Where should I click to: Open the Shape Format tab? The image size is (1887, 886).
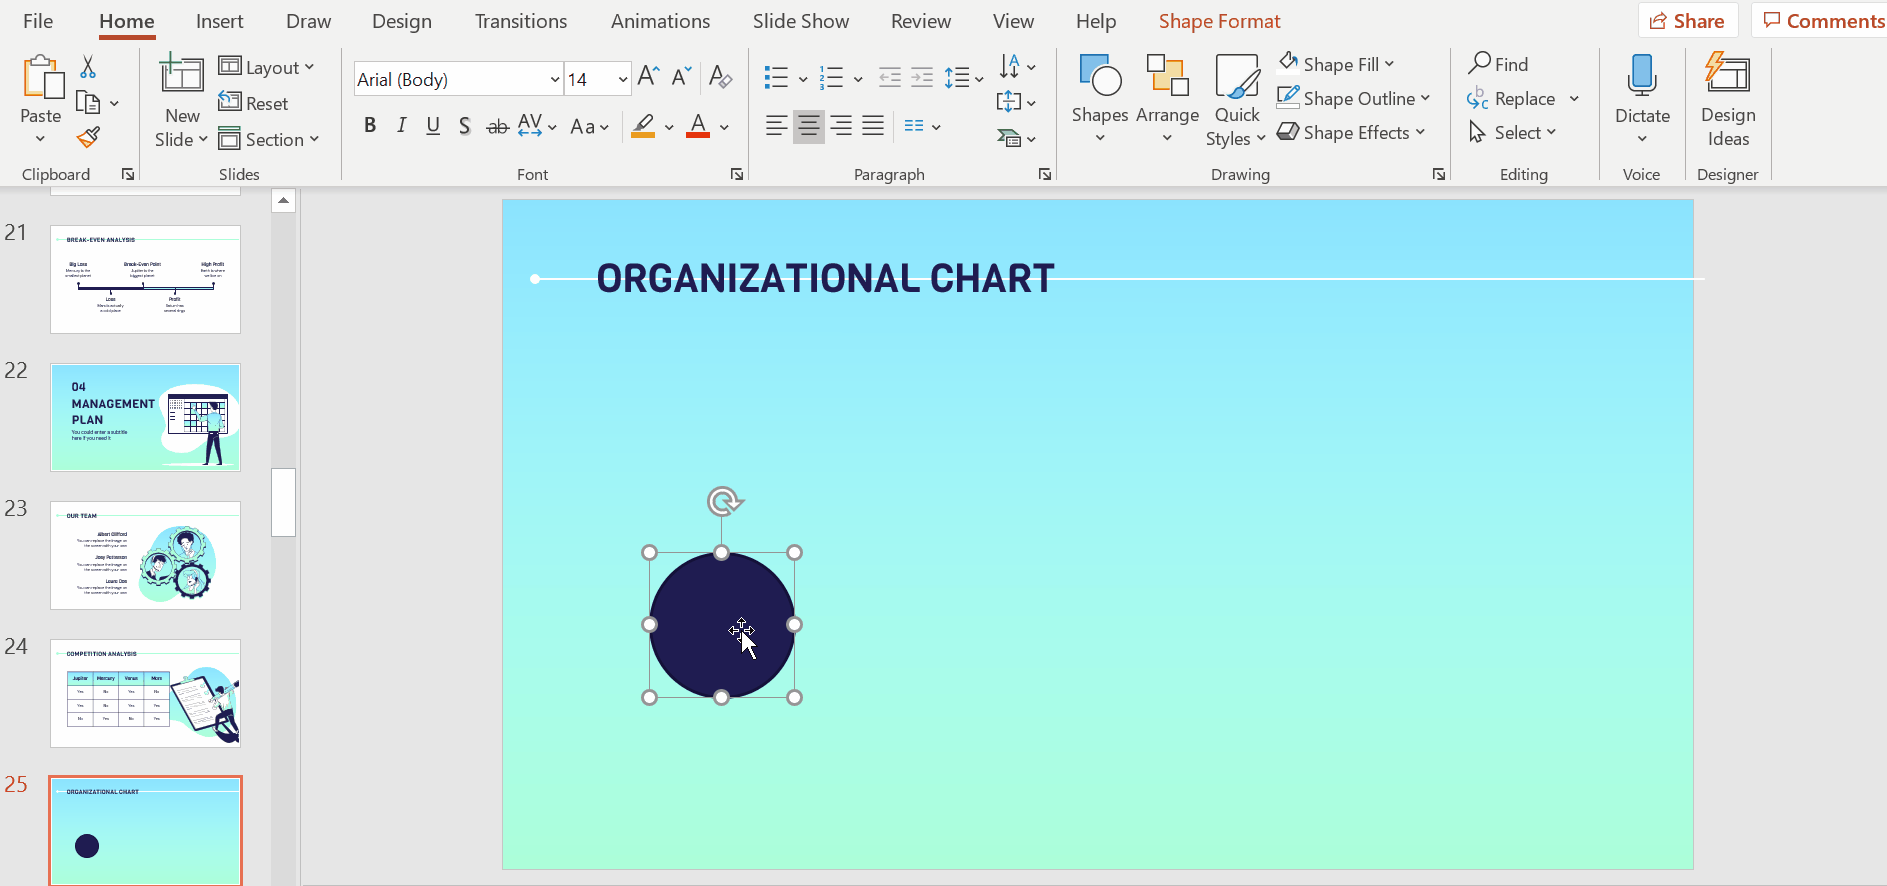click(x=1218, y=21)
